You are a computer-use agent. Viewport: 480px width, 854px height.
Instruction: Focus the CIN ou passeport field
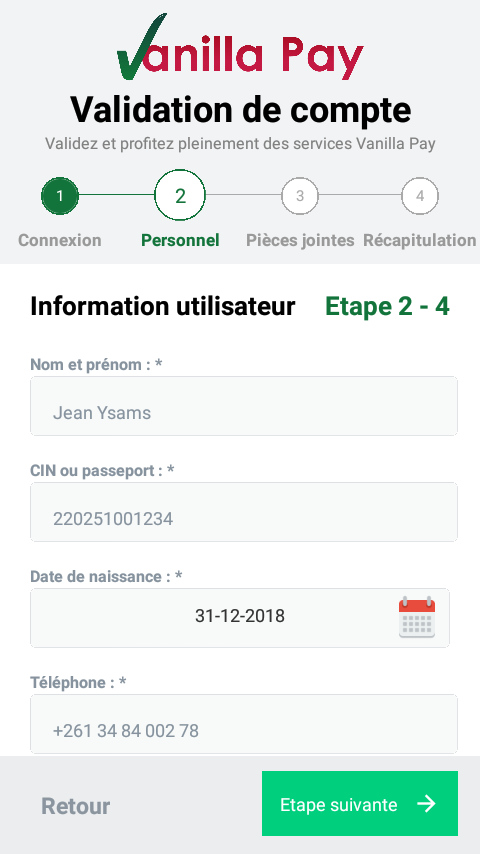[244, 512]
